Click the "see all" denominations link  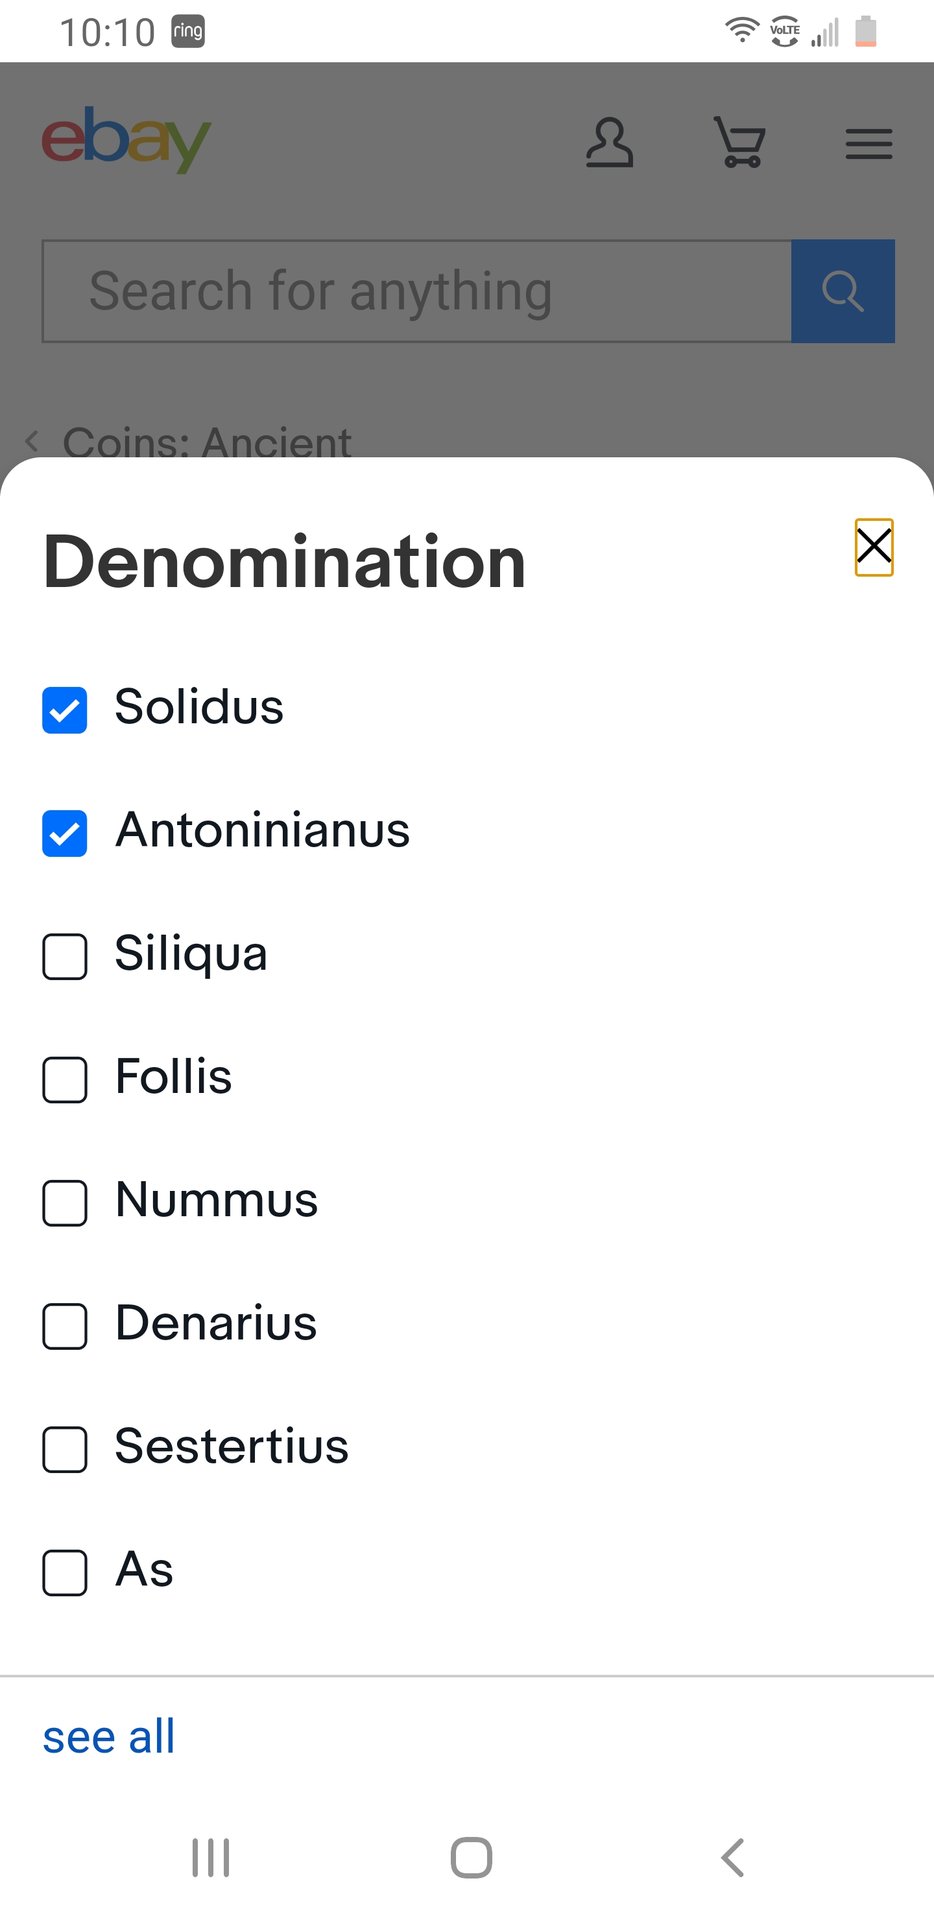point(109,1737)
